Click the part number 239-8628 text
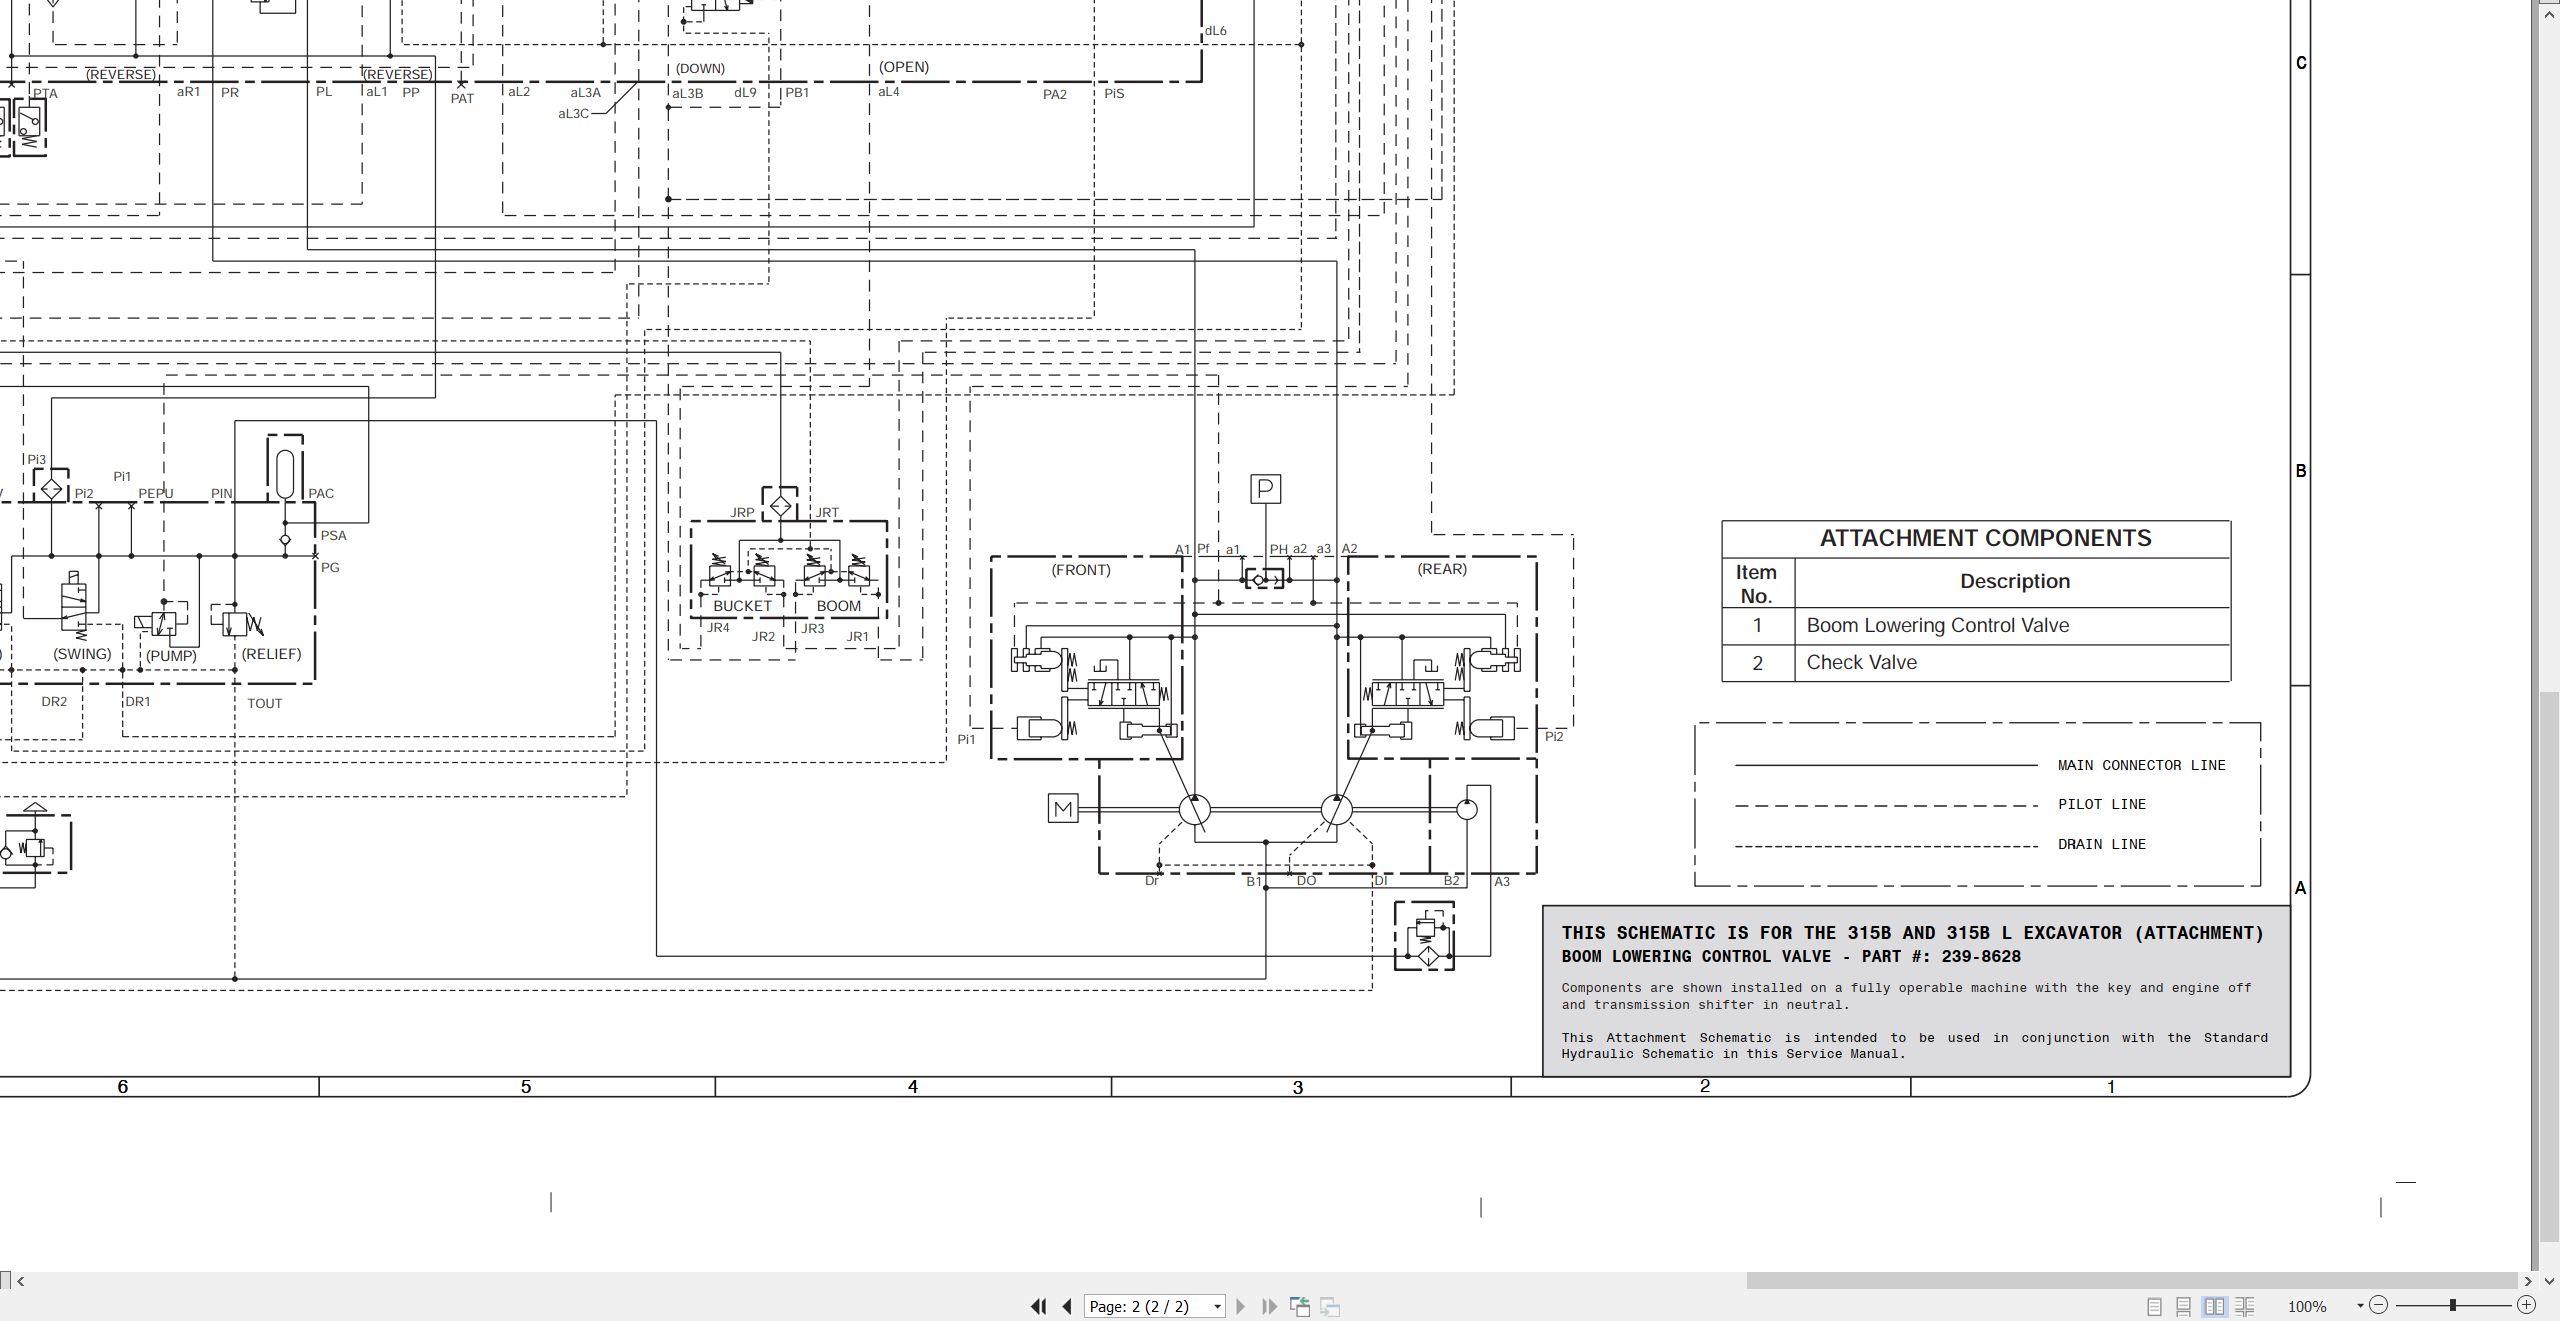This screenshot has height=1321, width=2560. pos(1980,957)
